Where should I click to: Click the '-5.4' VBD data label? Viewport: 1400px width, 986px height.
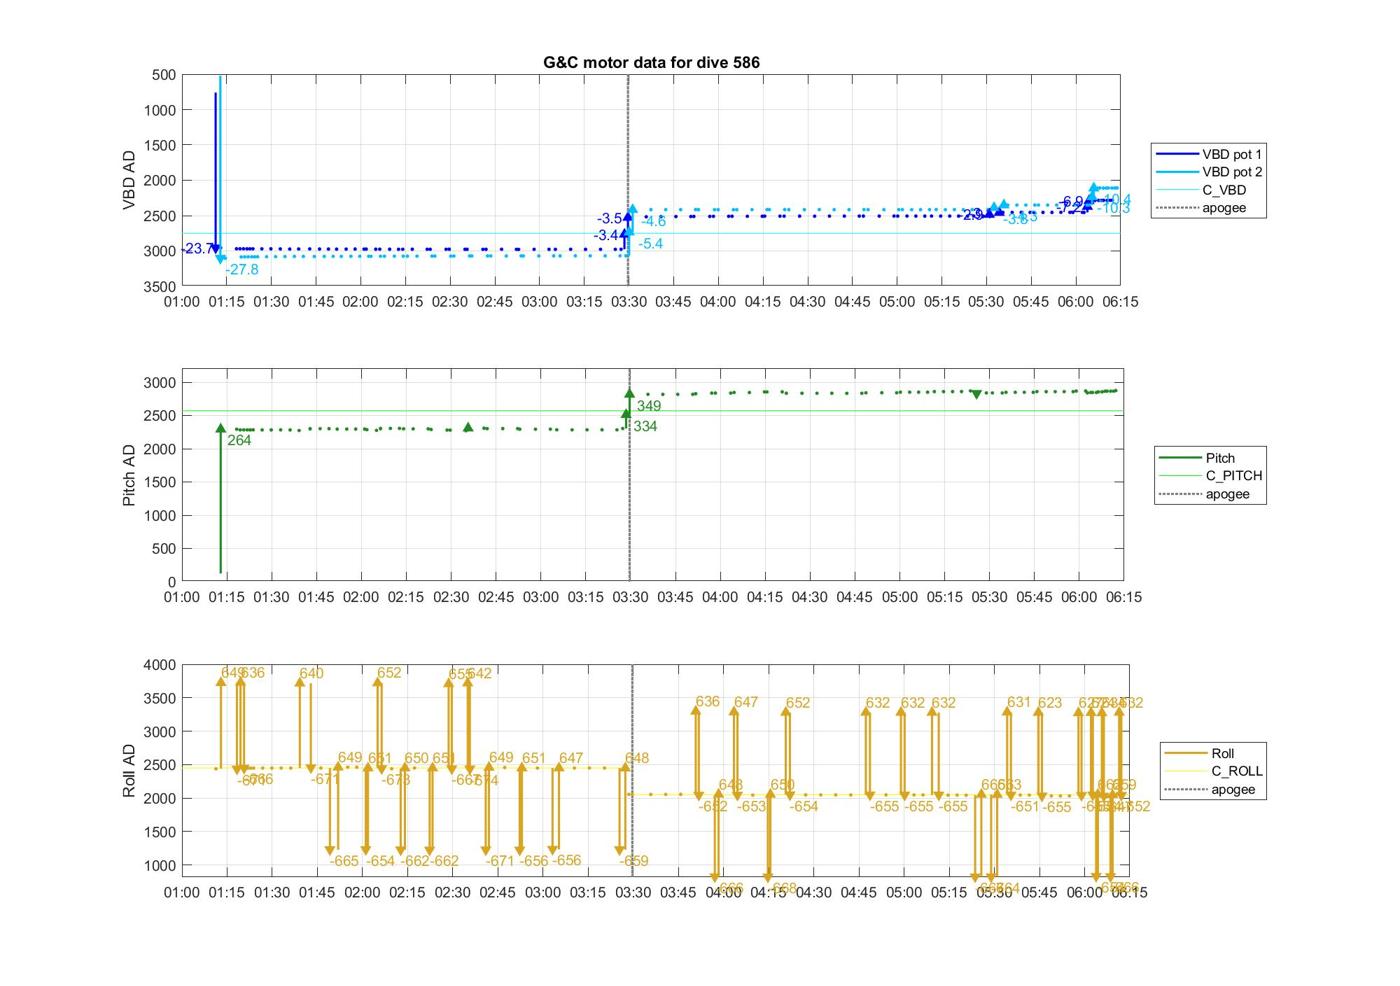(x=651, y=244)
